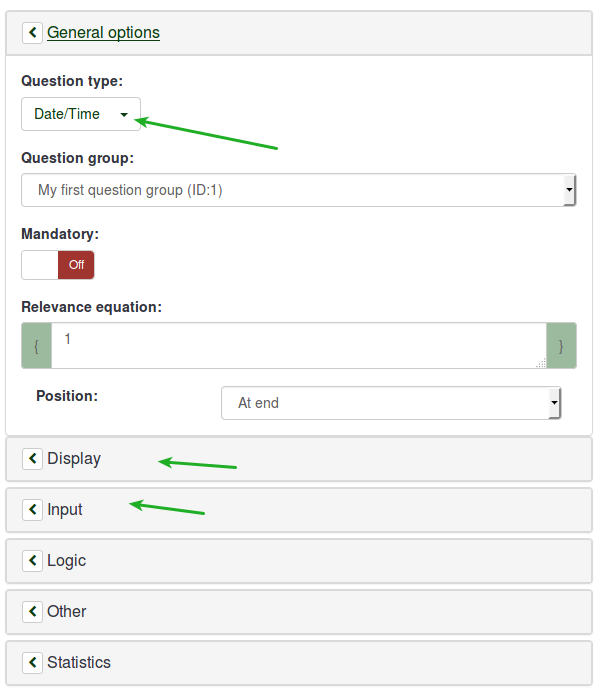
Task: Expand the Display panel heading
Action: coord(74,459)
